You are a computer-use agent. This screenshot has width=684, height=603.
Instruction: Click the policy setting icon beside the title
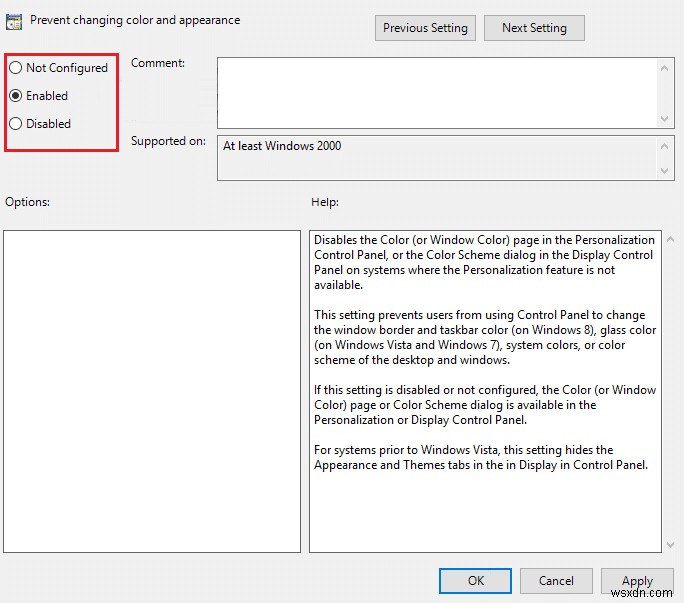click(15, 20)
